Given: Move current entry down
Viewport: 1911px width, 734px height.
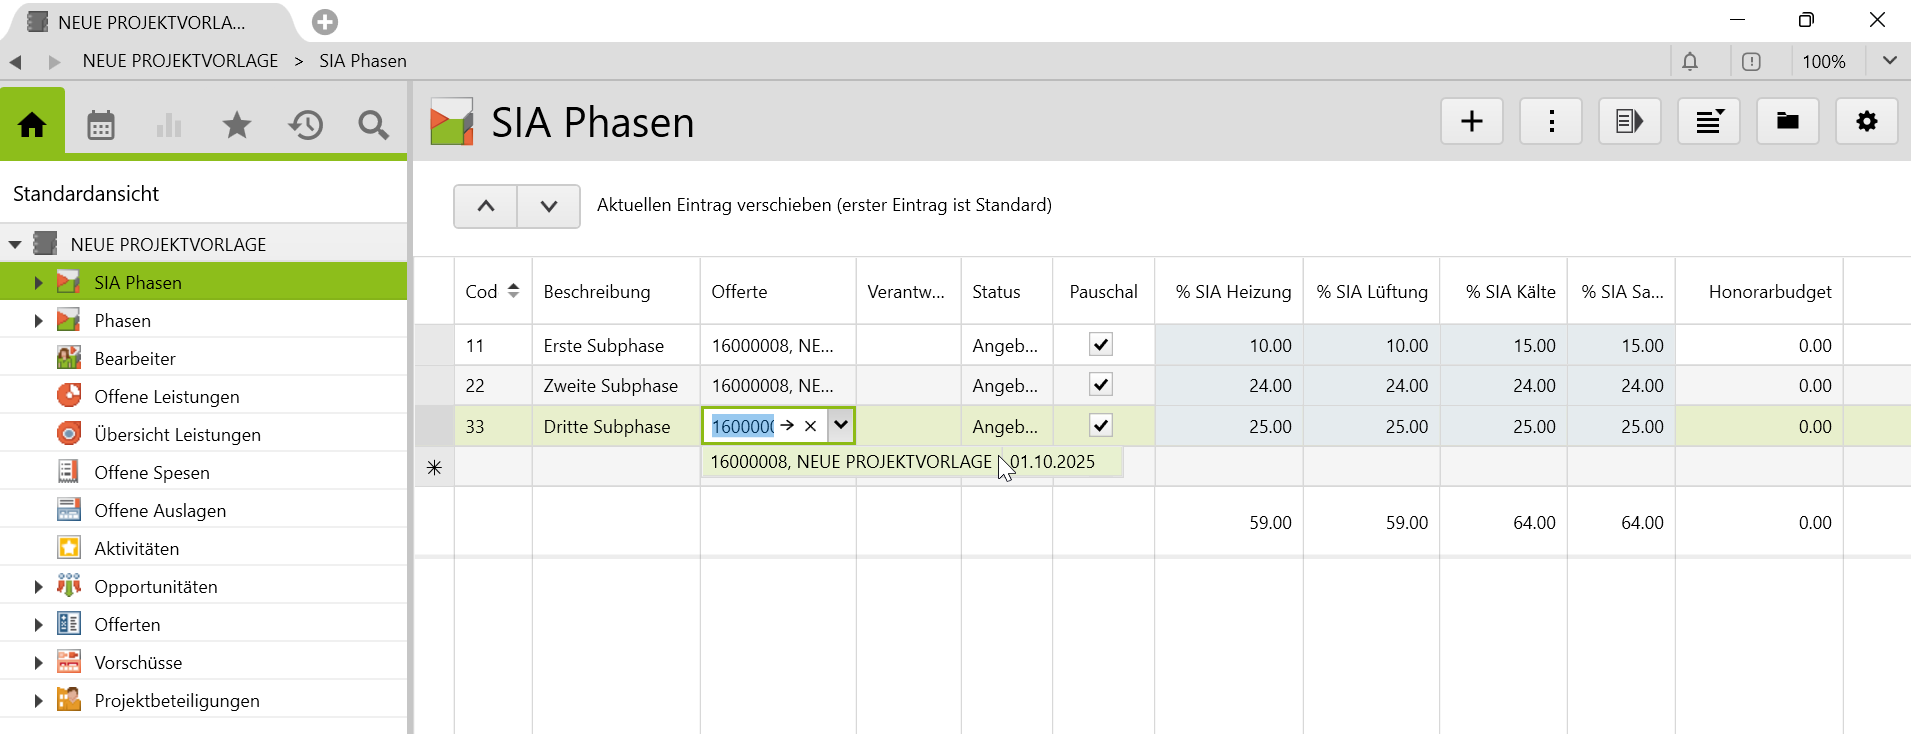Looking at the screenshot, I should (x=548, y=206).
